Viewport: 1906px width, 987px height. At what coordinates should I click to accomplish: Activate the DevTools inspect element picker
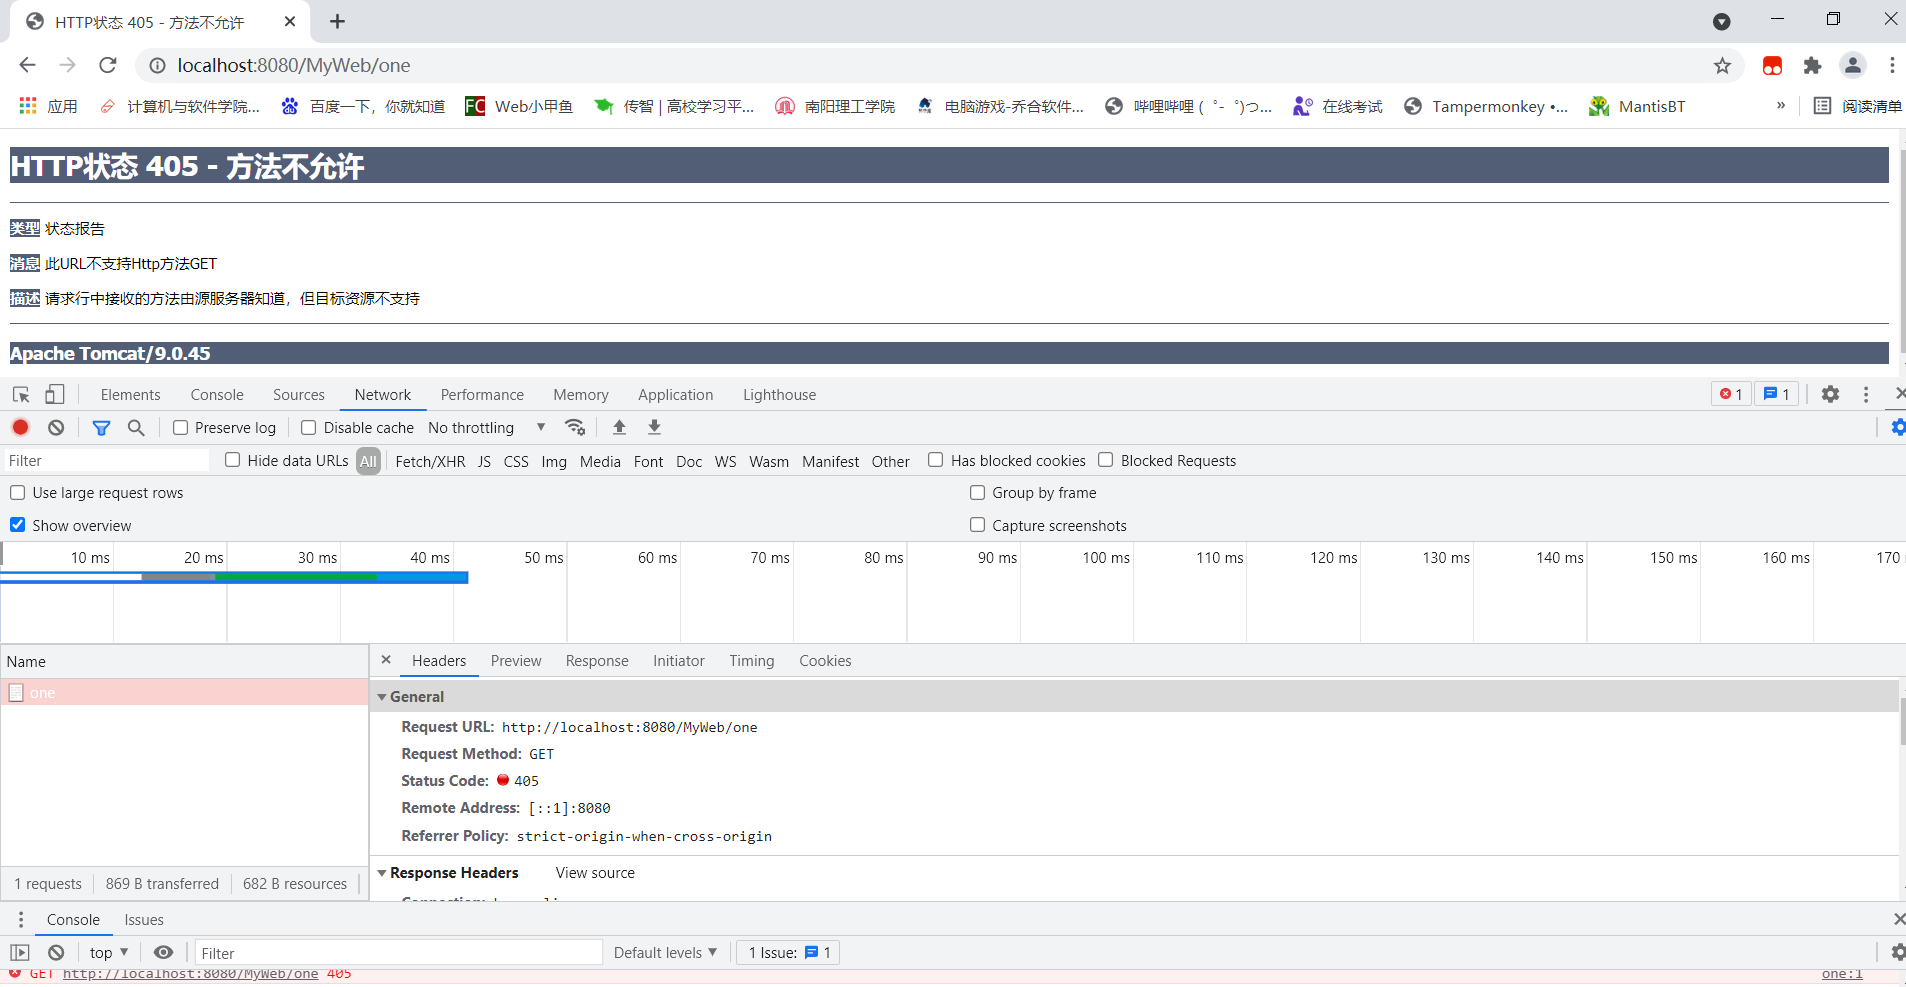pyautogui.click(x=21, y=395)
